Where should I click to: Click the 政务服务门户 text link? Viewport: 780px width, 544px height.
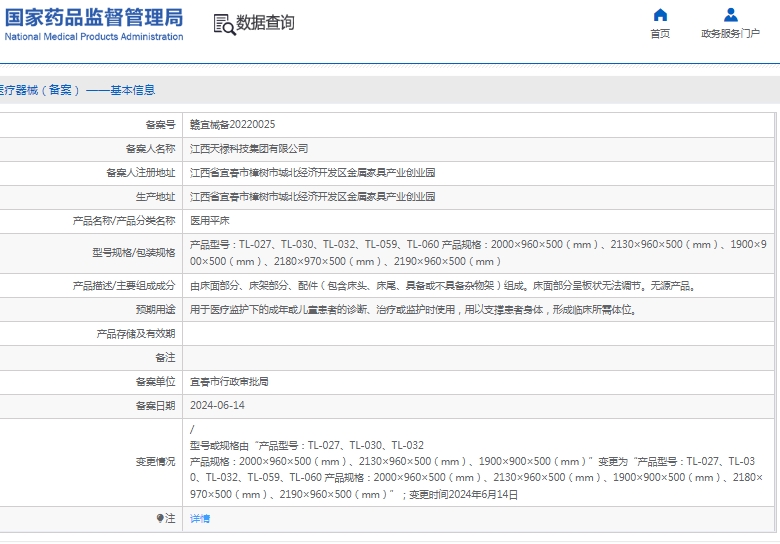[x=730, y=33]
